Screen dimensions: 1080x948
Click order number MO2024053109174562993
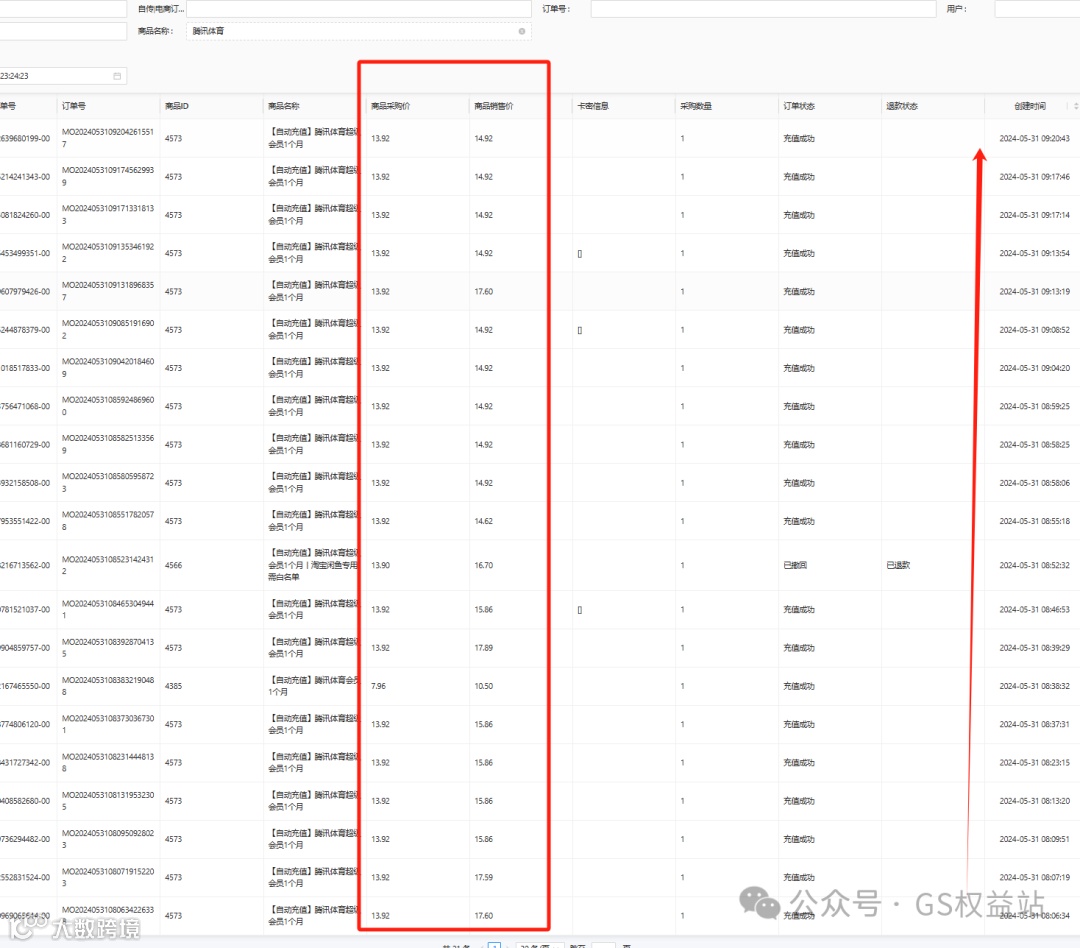(x=108, y=176)
